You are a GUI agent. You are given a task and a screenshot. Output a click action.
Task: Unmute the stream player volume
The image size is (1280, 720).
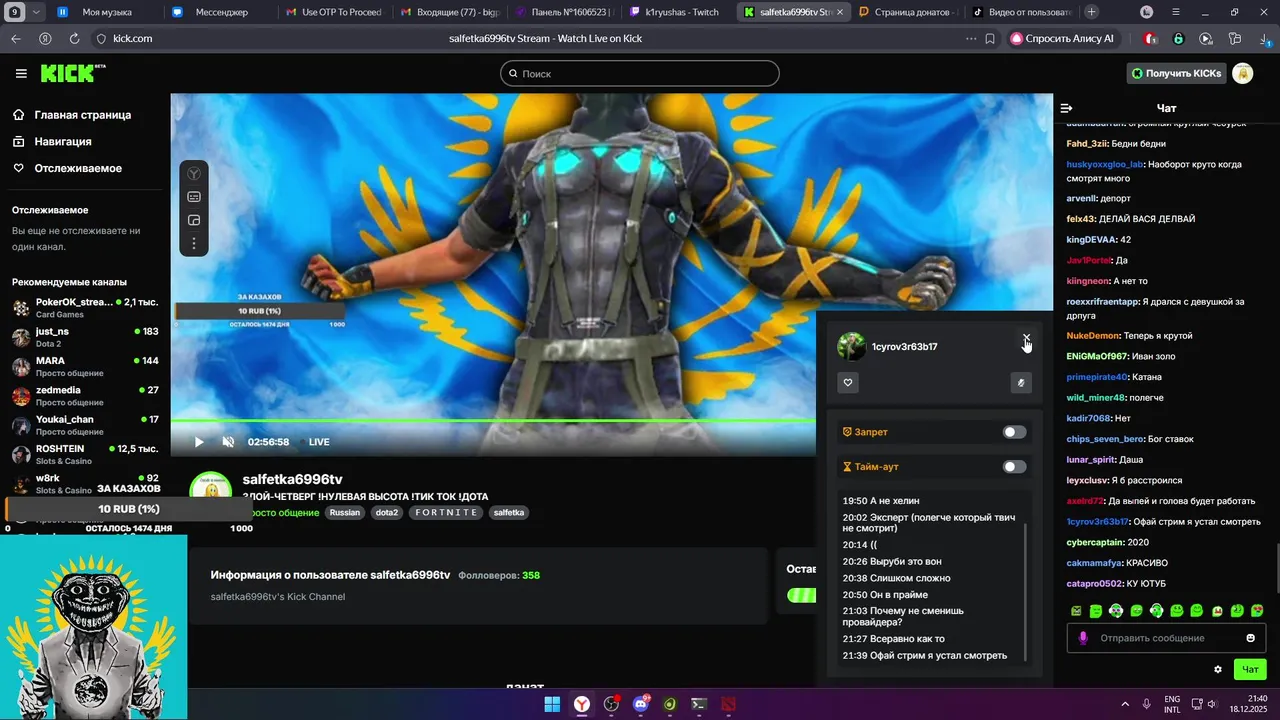pos(228,442)
